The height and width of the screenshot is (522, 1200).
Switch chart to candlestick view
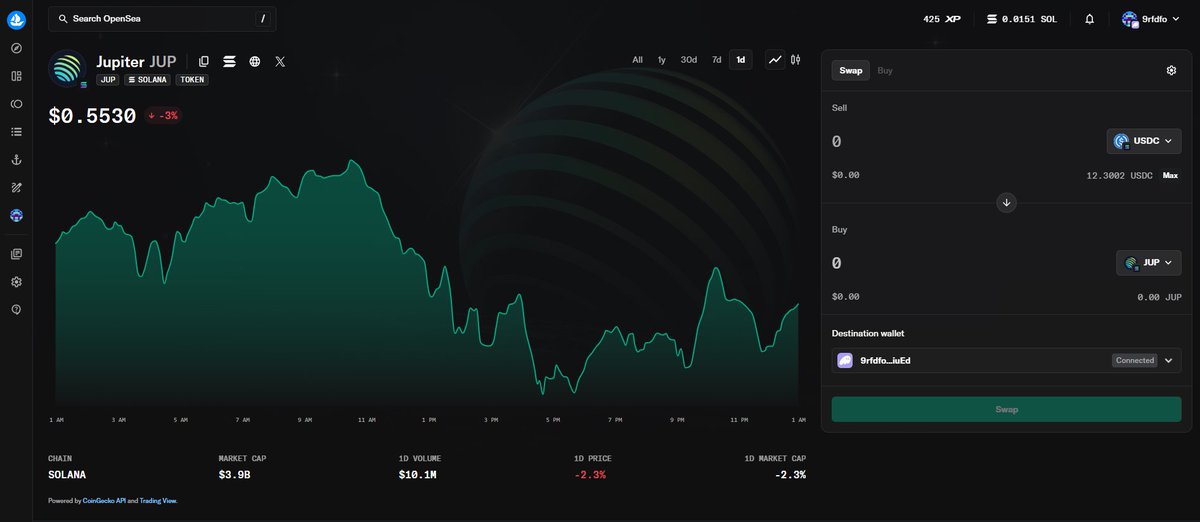pyautogui.click(x=796, y=60)
